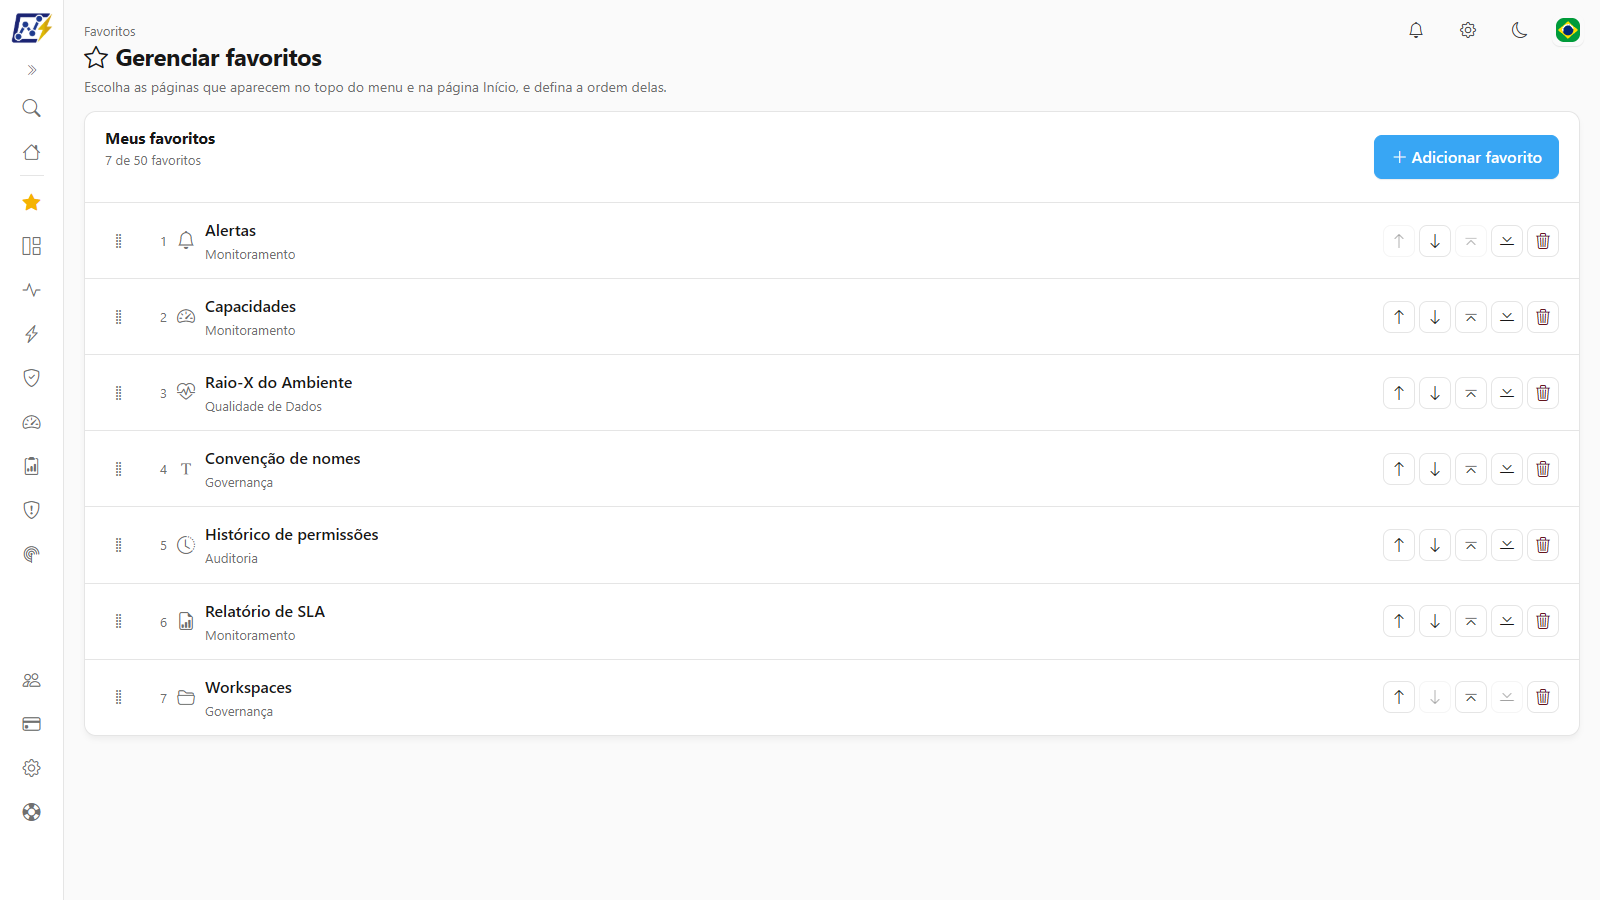
Task: Move Raio-X do Ambiente down
Action: [x=1435, y=393]
